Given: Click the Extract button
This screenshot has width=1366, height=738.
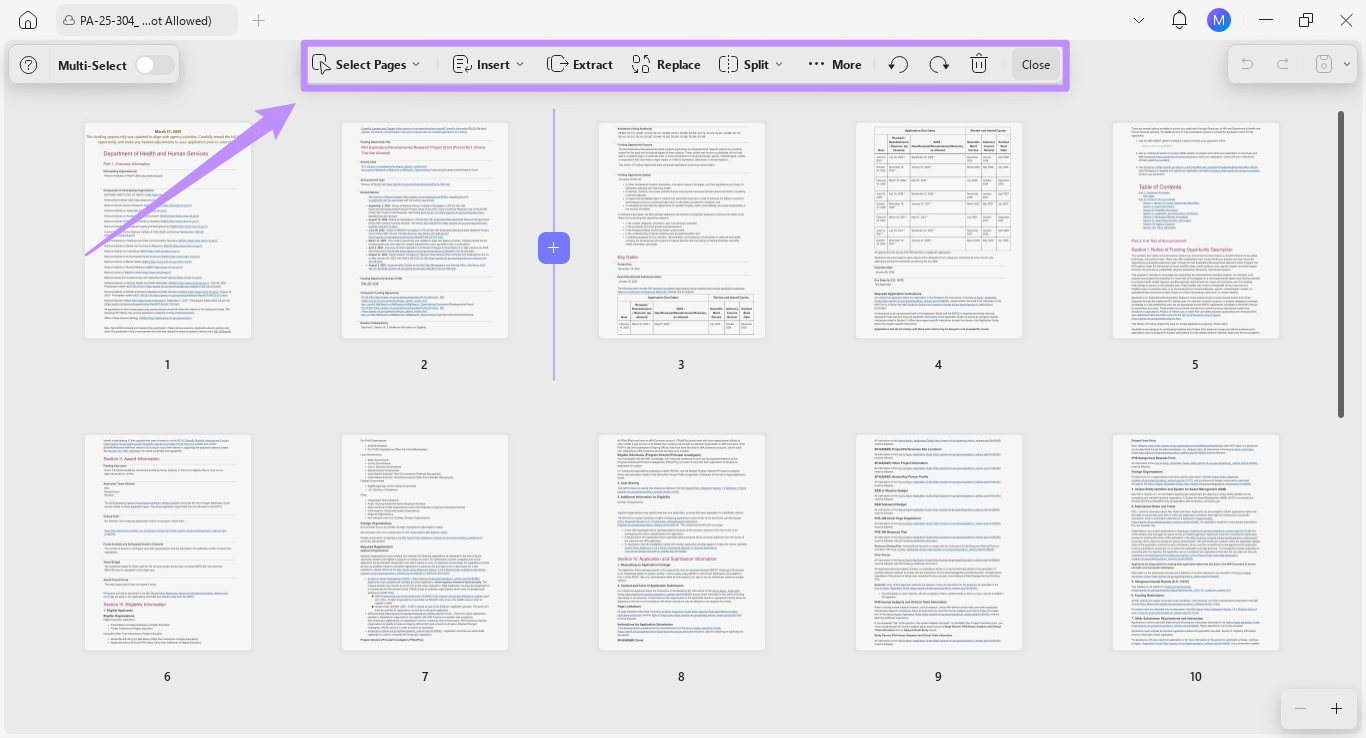Looking at the screenshot, I should coord(580,65).
